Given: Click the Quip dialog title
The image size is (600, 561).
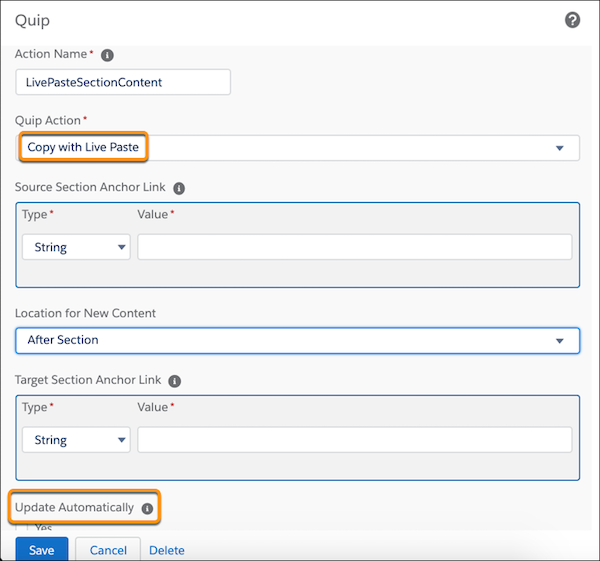Looking at the screenshot, I should pyautogui.click(x=32, y=20).
